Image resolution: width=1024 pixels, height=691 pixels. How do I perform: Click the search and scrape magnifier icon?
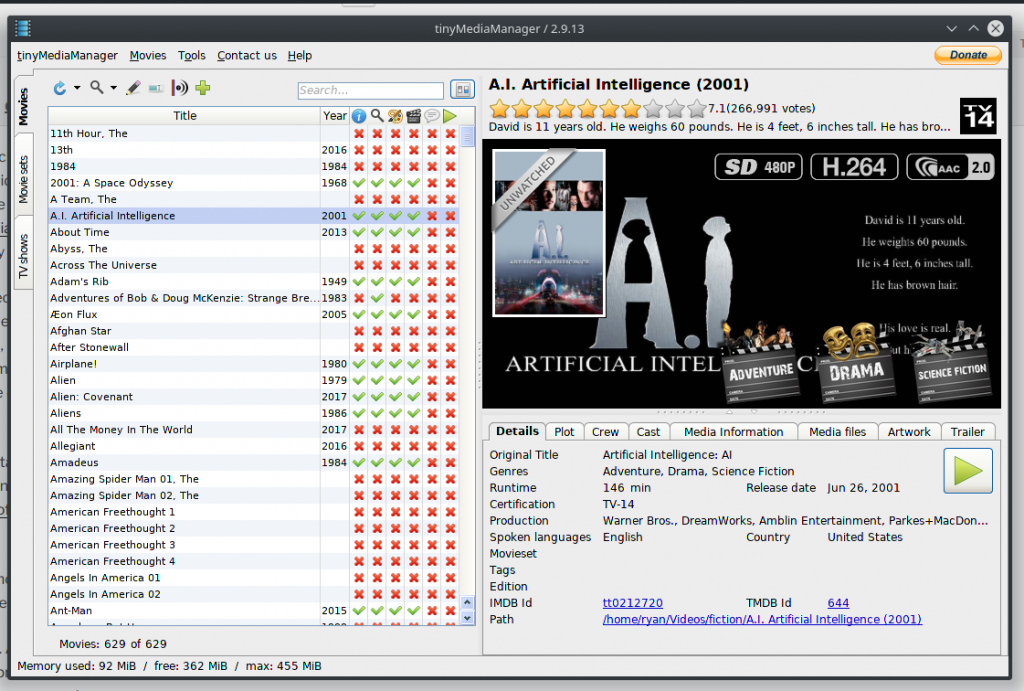point(97,88)
